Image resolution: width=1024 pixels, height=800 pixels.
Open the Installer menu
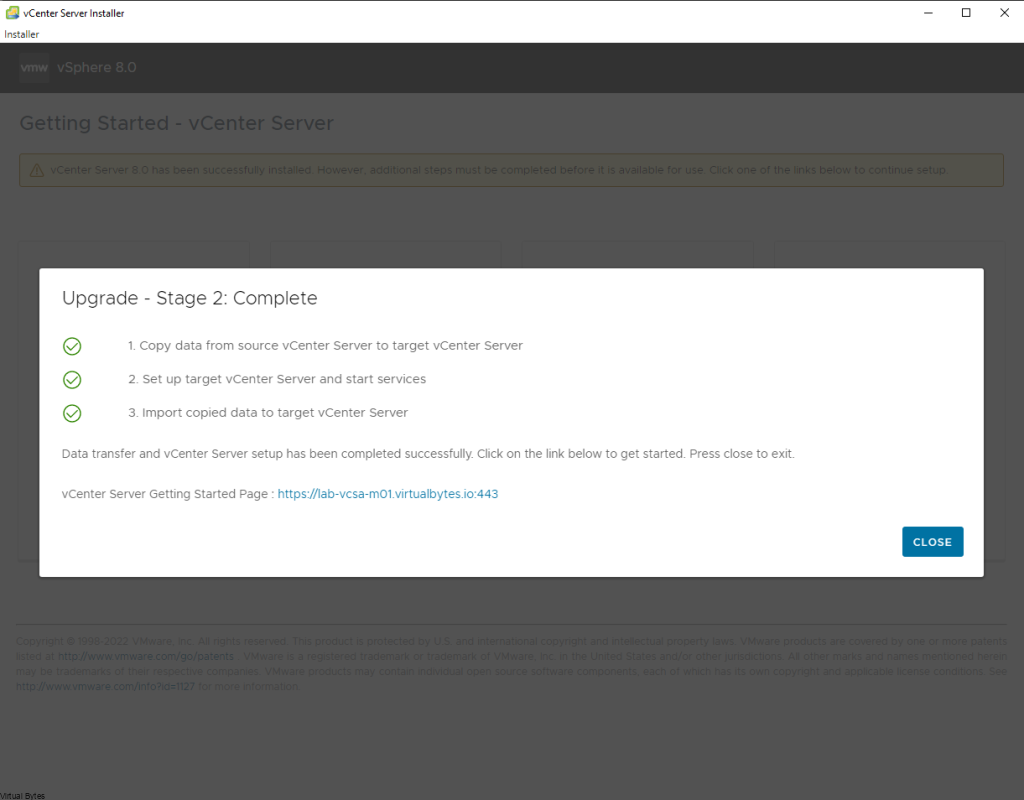pos(21,34)
